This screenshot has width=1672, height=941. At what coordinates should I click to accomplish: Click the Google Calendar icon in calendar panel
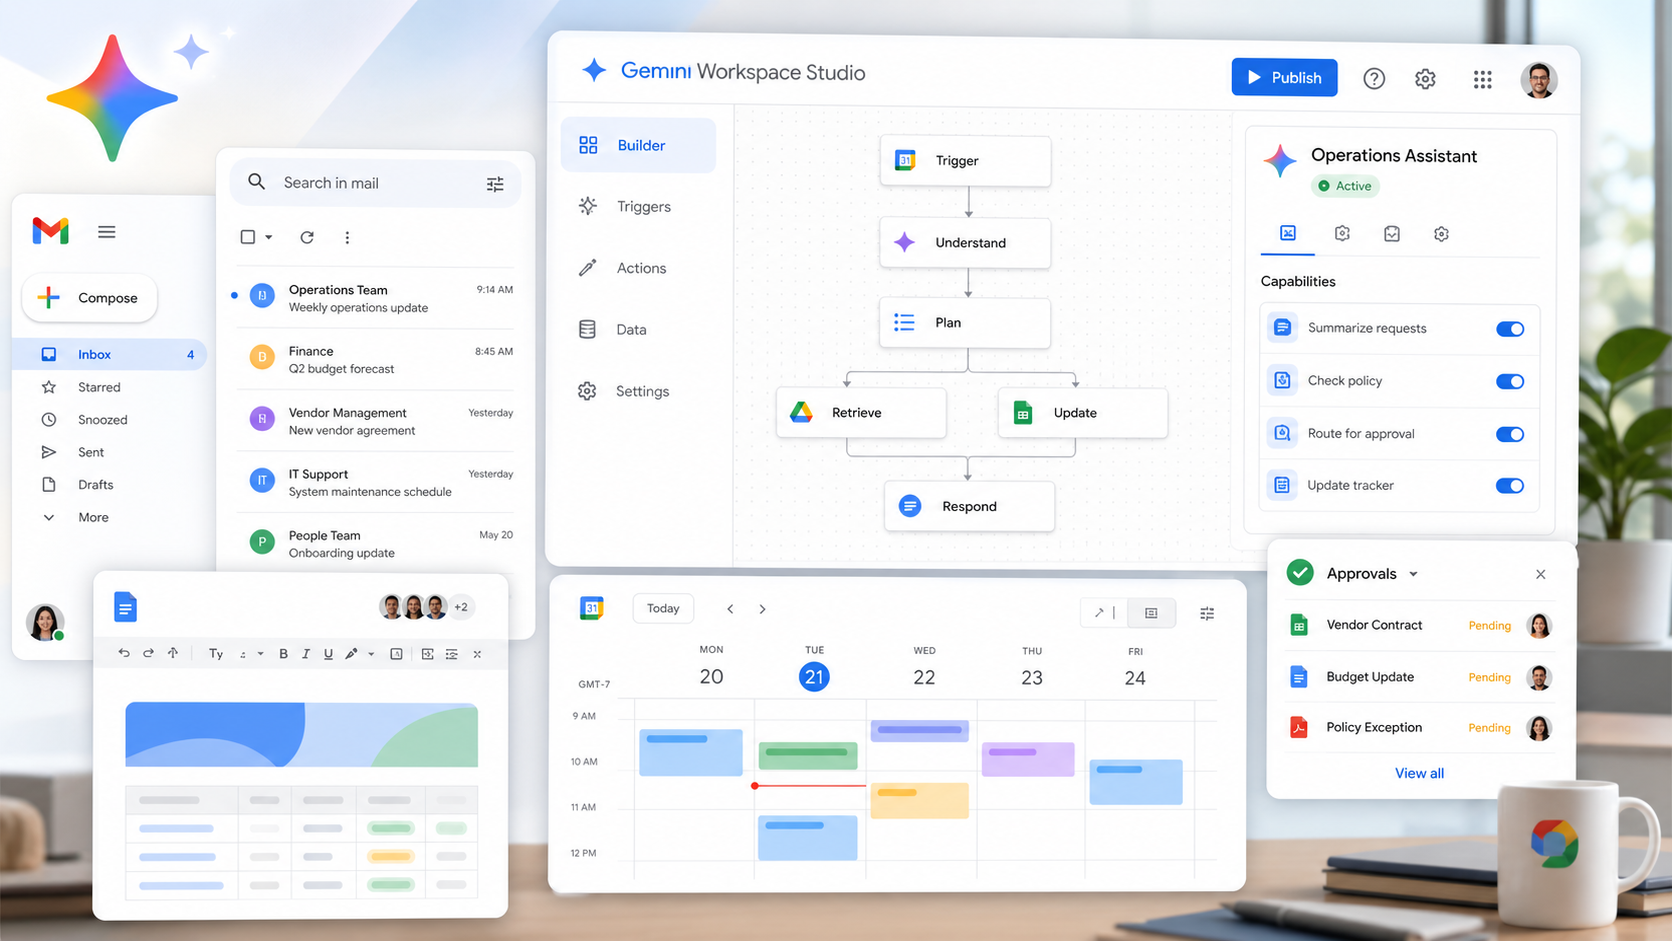[x=592, y=608]
